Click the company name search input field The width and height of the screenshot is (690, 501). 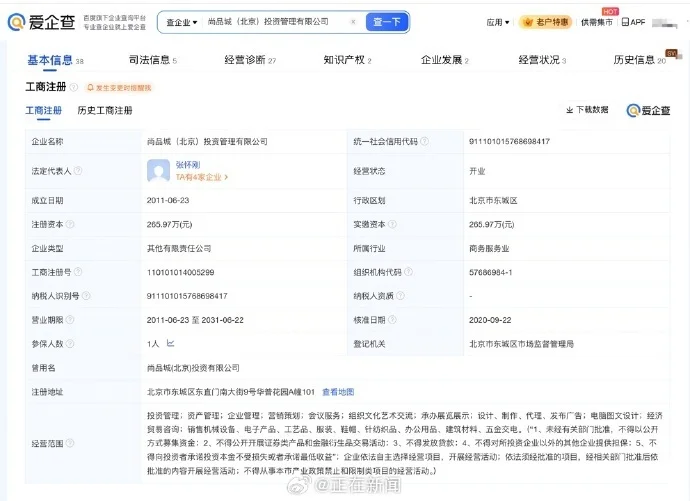[x=275, y=21]
